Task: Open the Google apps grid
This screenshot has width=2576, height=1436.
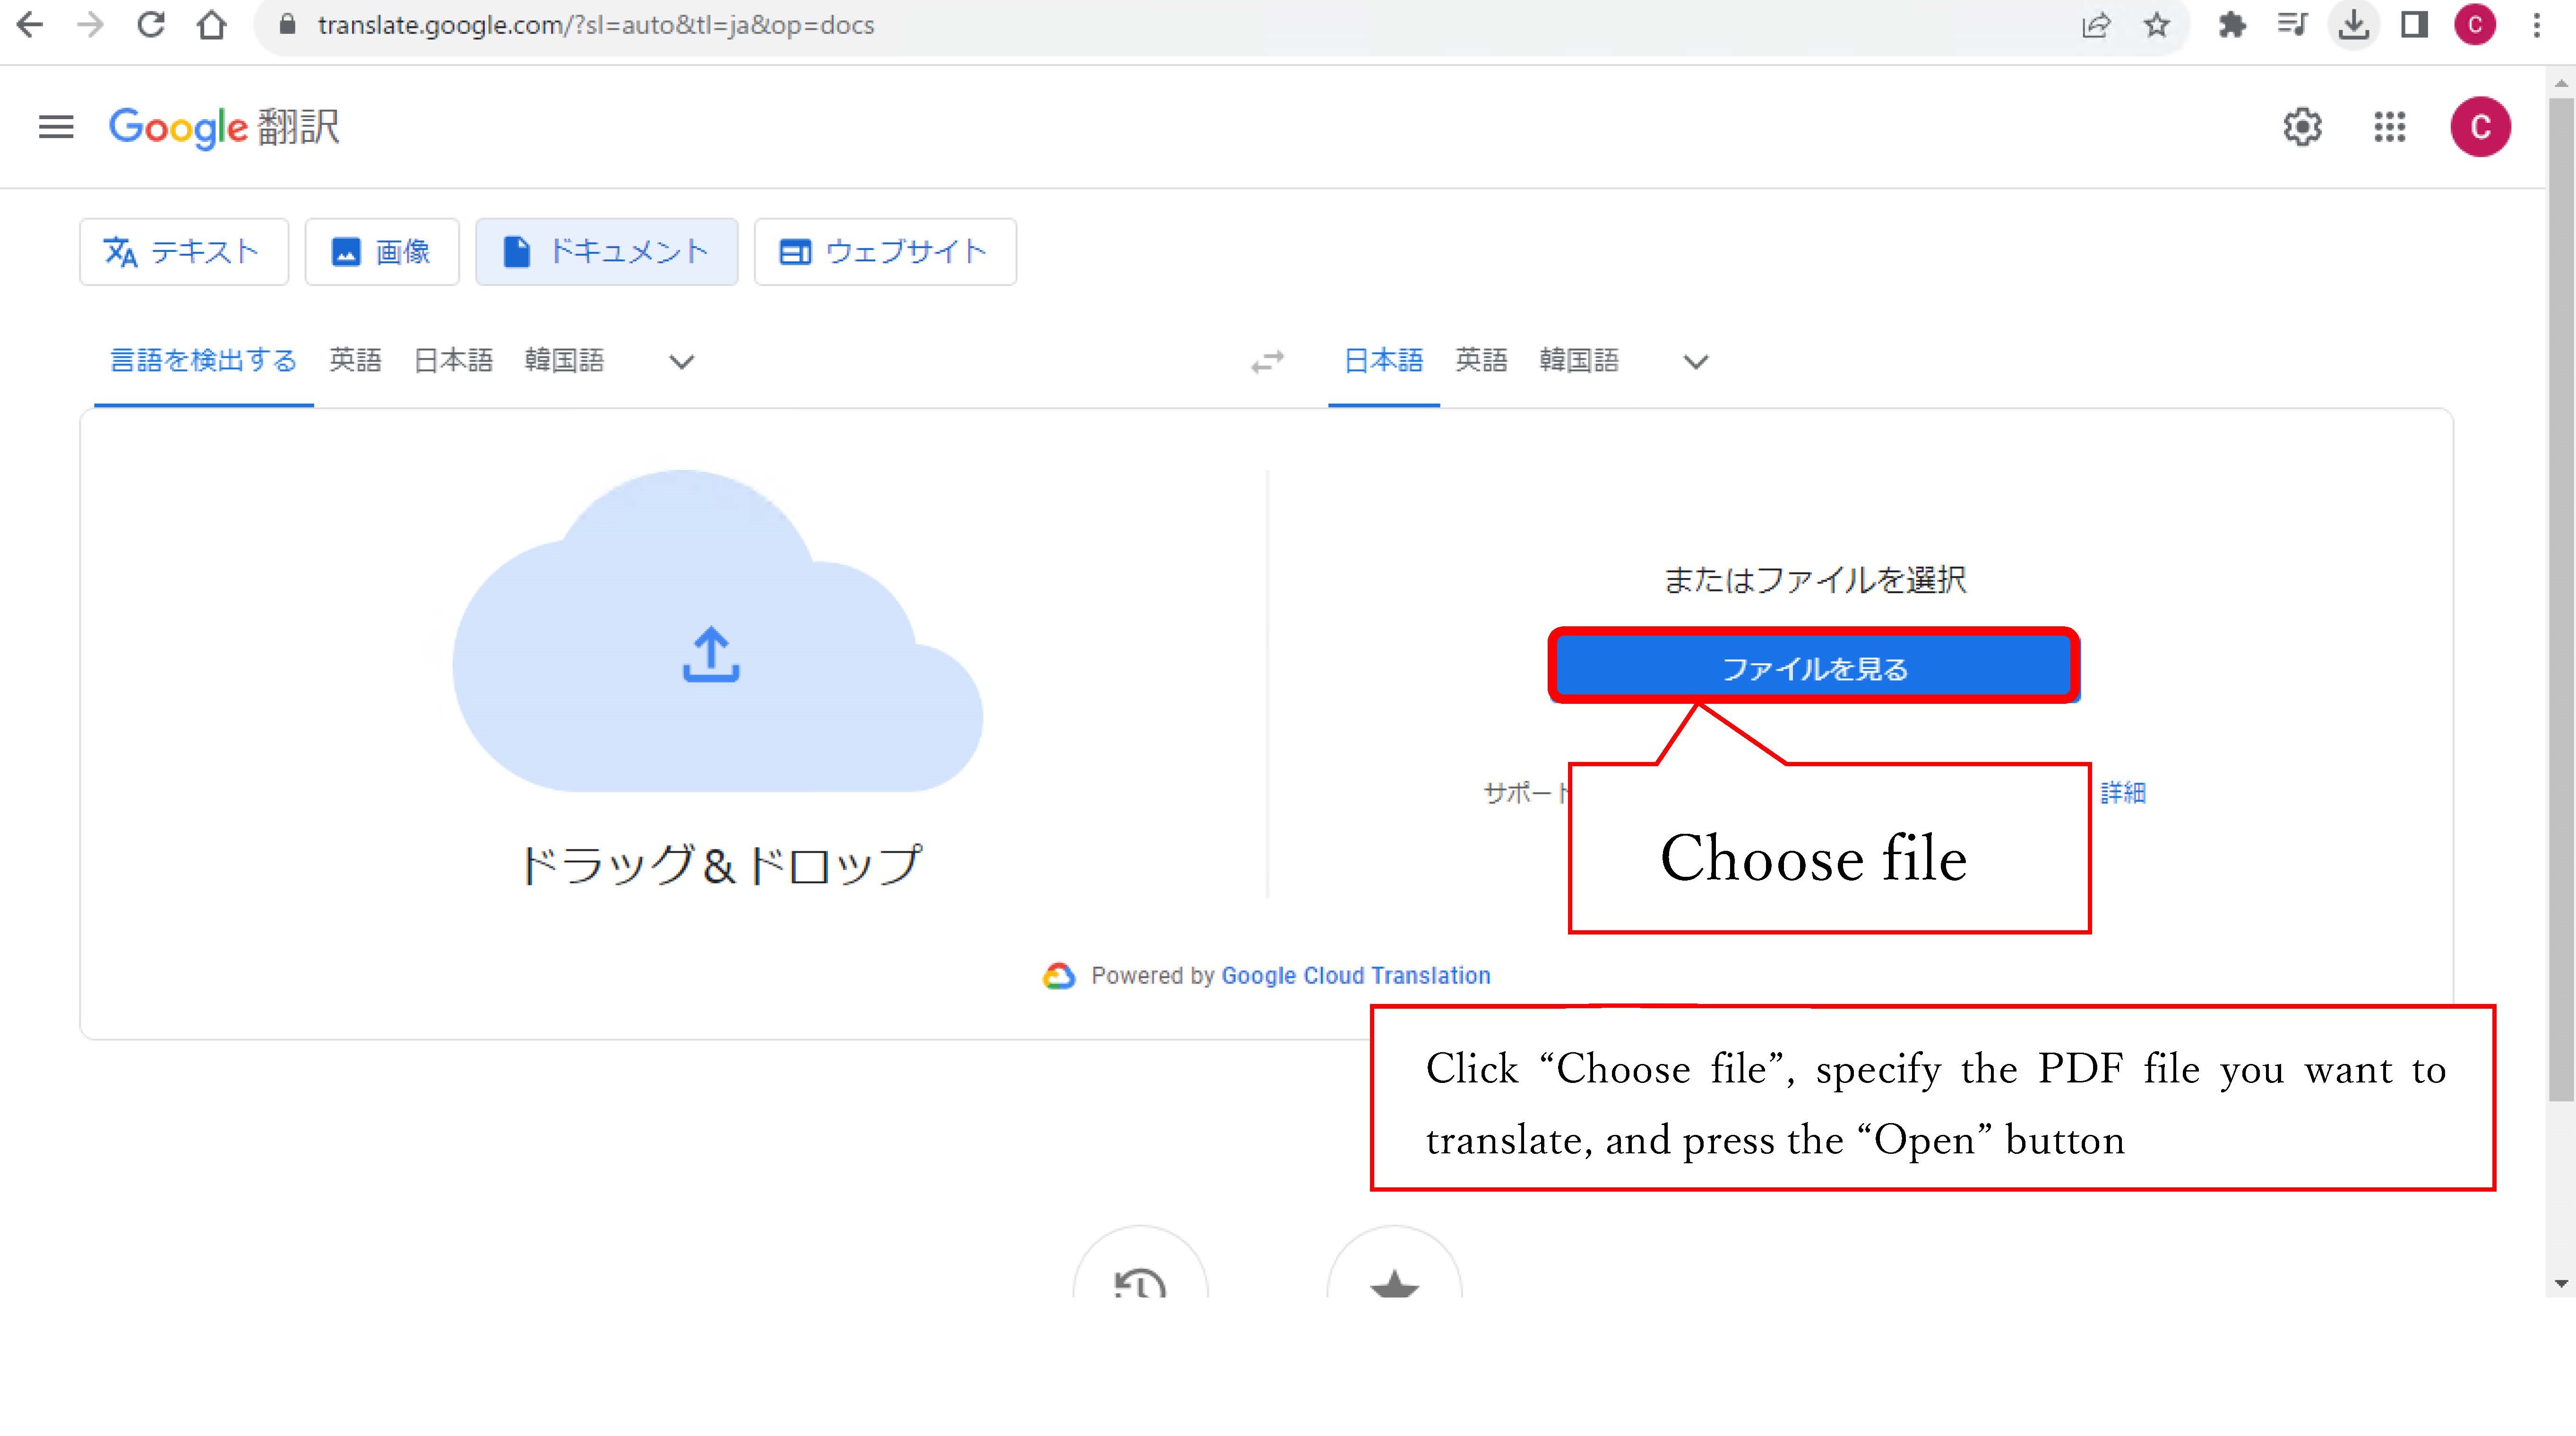Action: pos(2390,127)
